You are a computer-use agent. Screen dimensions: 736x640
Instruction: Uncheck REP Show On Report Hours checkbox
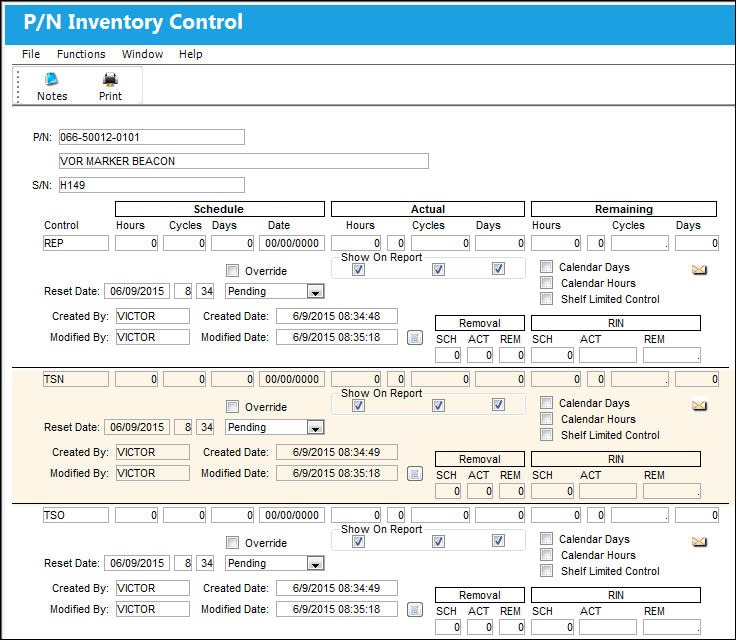pyautogui.click(x=358, y=269)
